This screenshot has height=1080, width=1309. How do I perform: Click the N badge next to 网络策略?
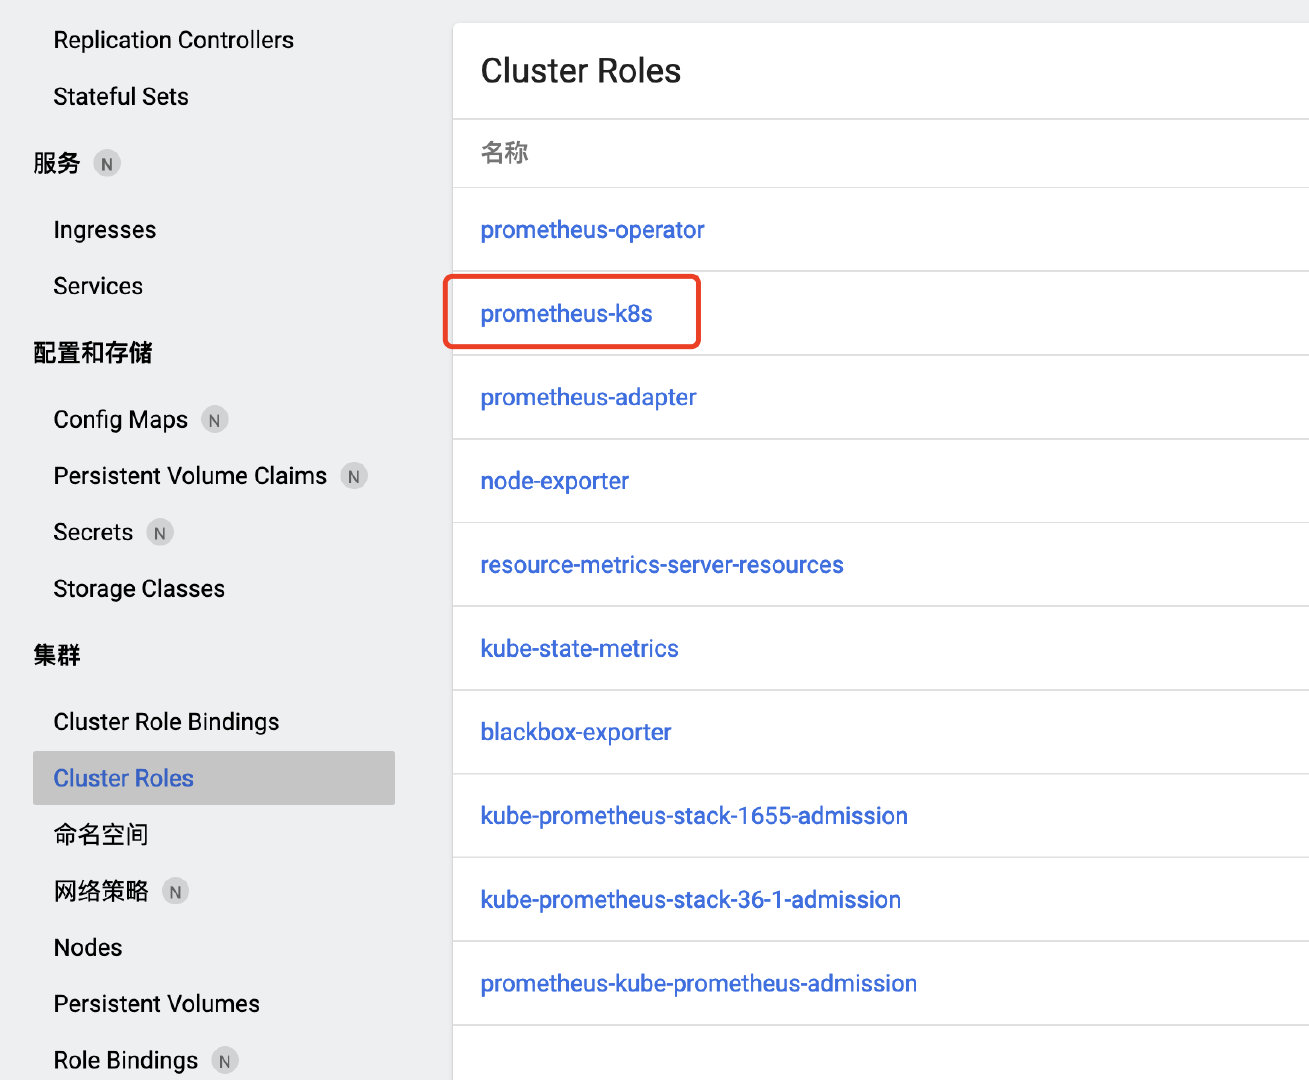click(175, 890)
